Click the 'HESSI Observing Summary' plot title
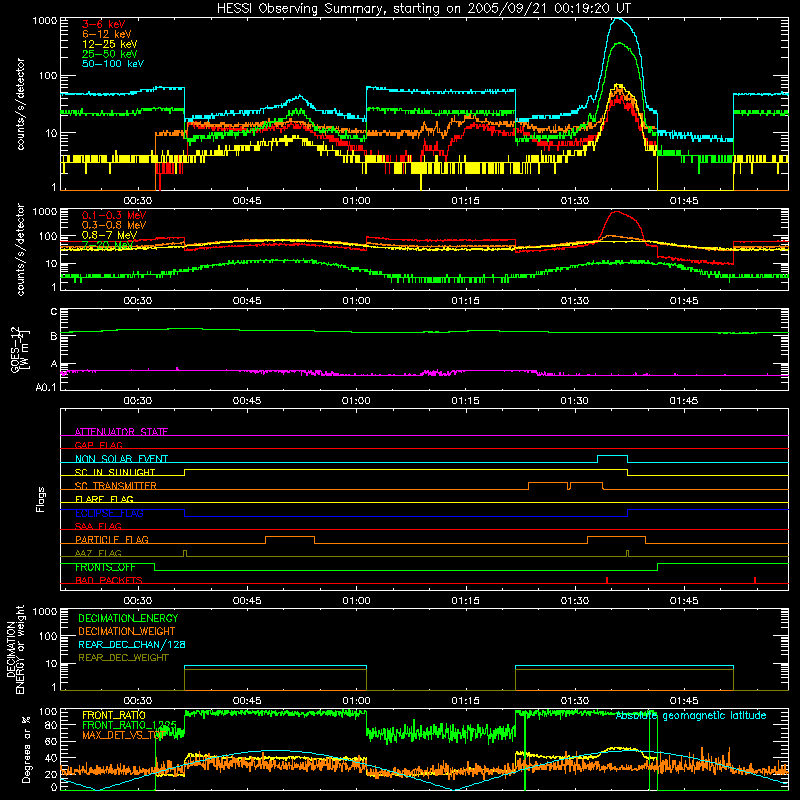The height and width of the screenshot is (800, 800). click(x=423, y=9)
